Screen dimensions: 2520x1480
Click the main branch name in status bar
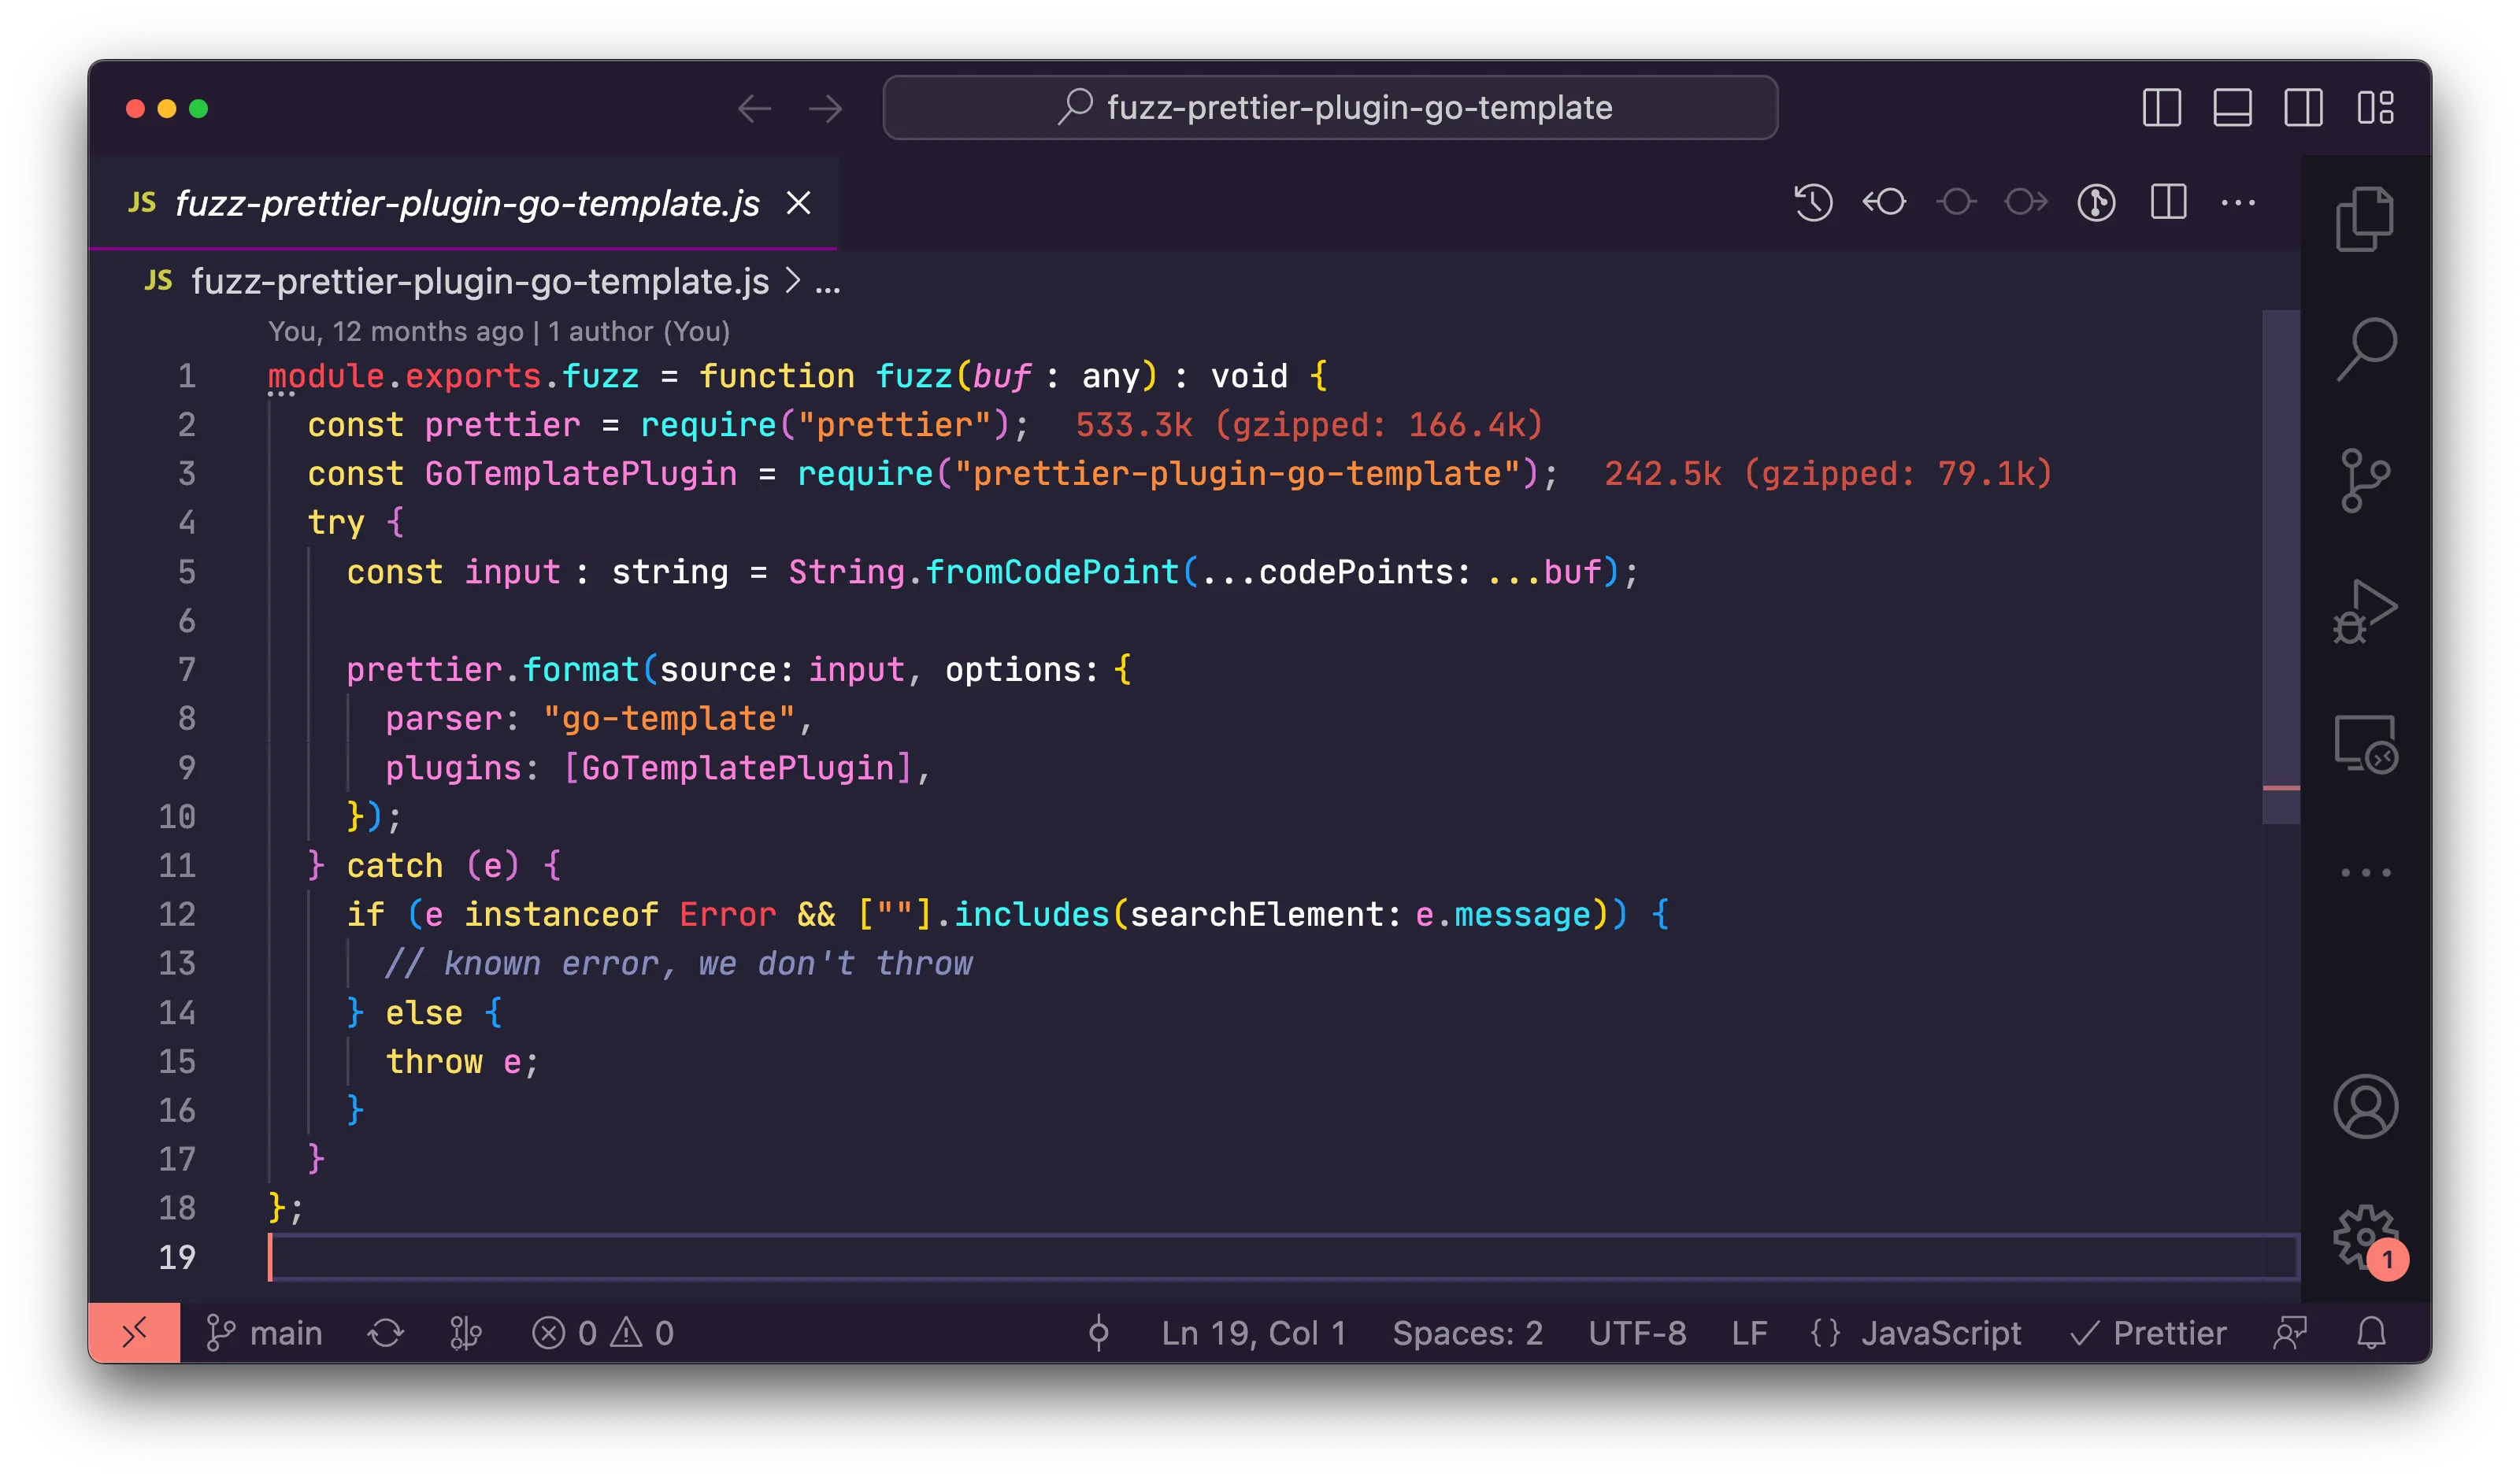[285, 1333]
